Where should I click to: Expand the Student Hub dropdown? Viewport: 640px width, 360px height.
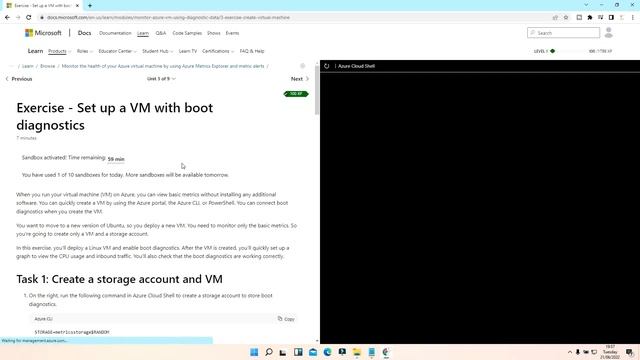pos(158,51)
